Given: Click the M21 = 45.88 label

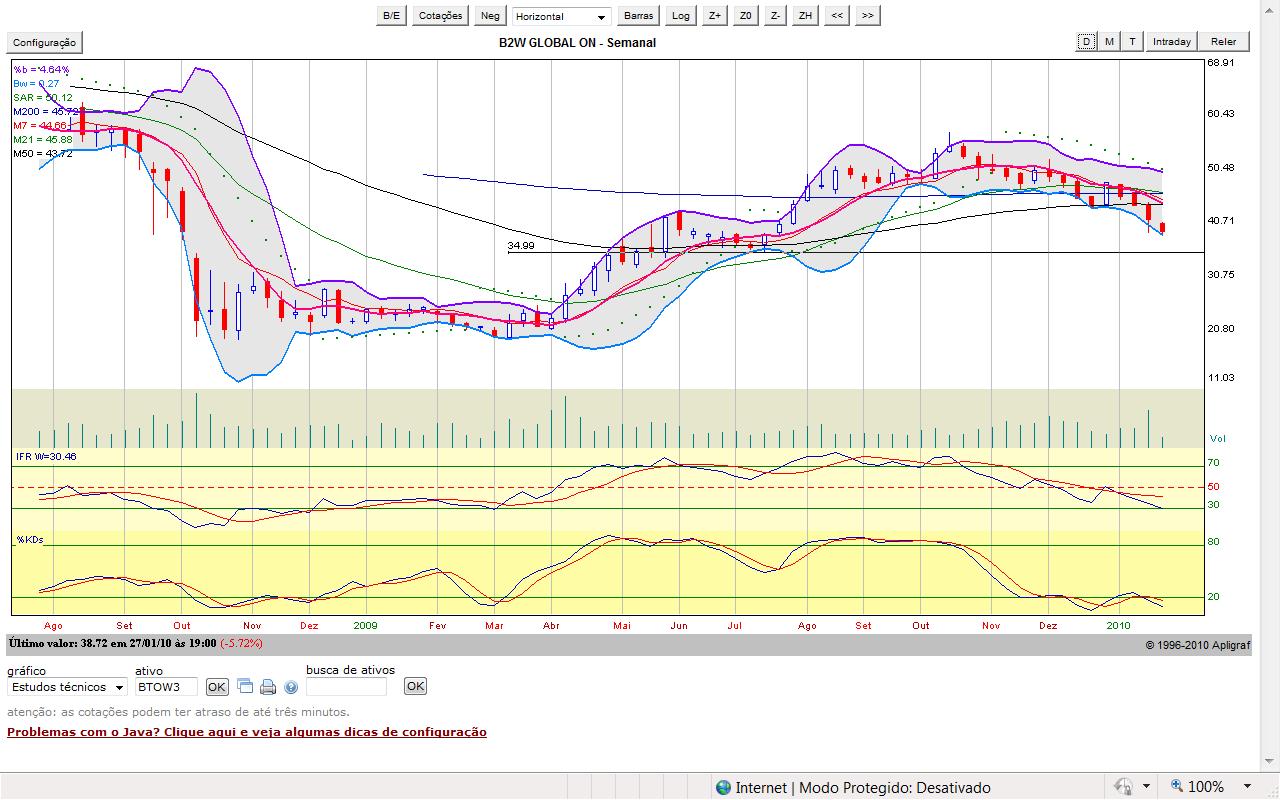Looking at the screenshot, I should (42, 140).
